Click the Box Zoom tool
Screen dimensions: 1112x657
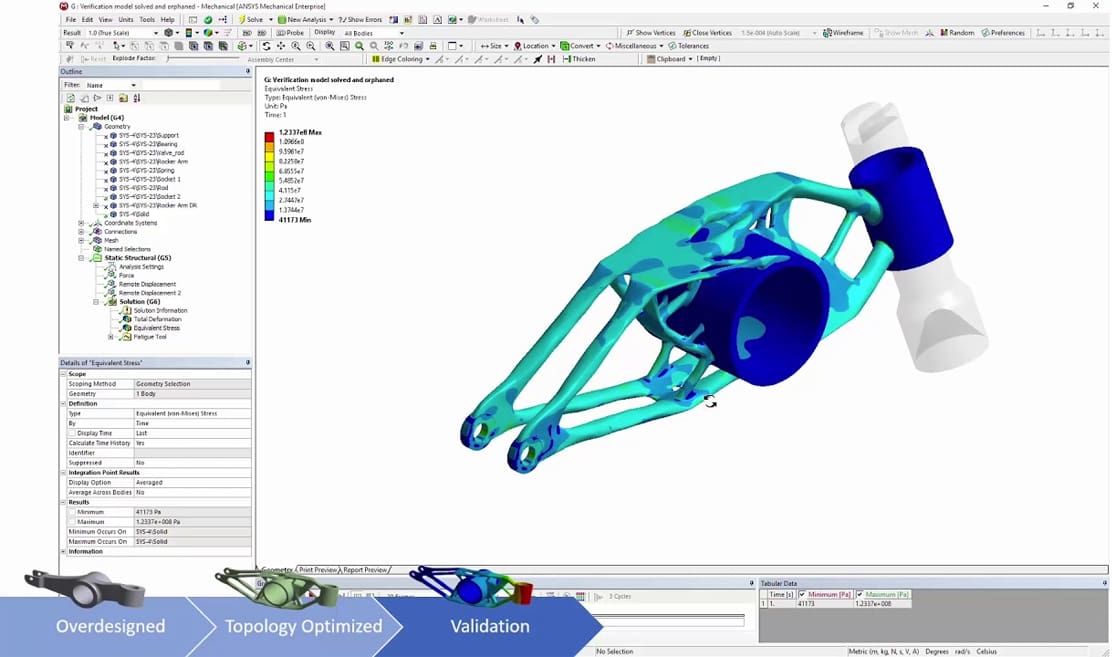(x=310, y=46)
